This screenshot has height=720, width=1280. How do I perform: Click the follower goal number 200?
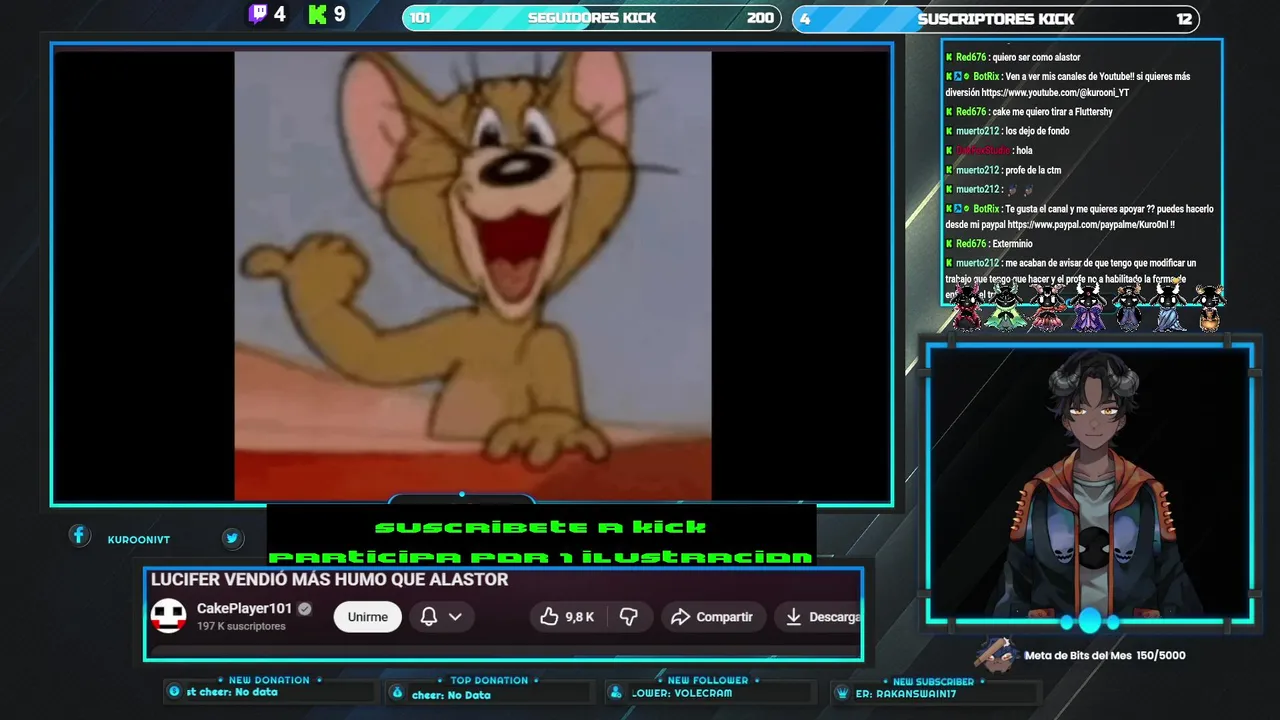[760, 18]
